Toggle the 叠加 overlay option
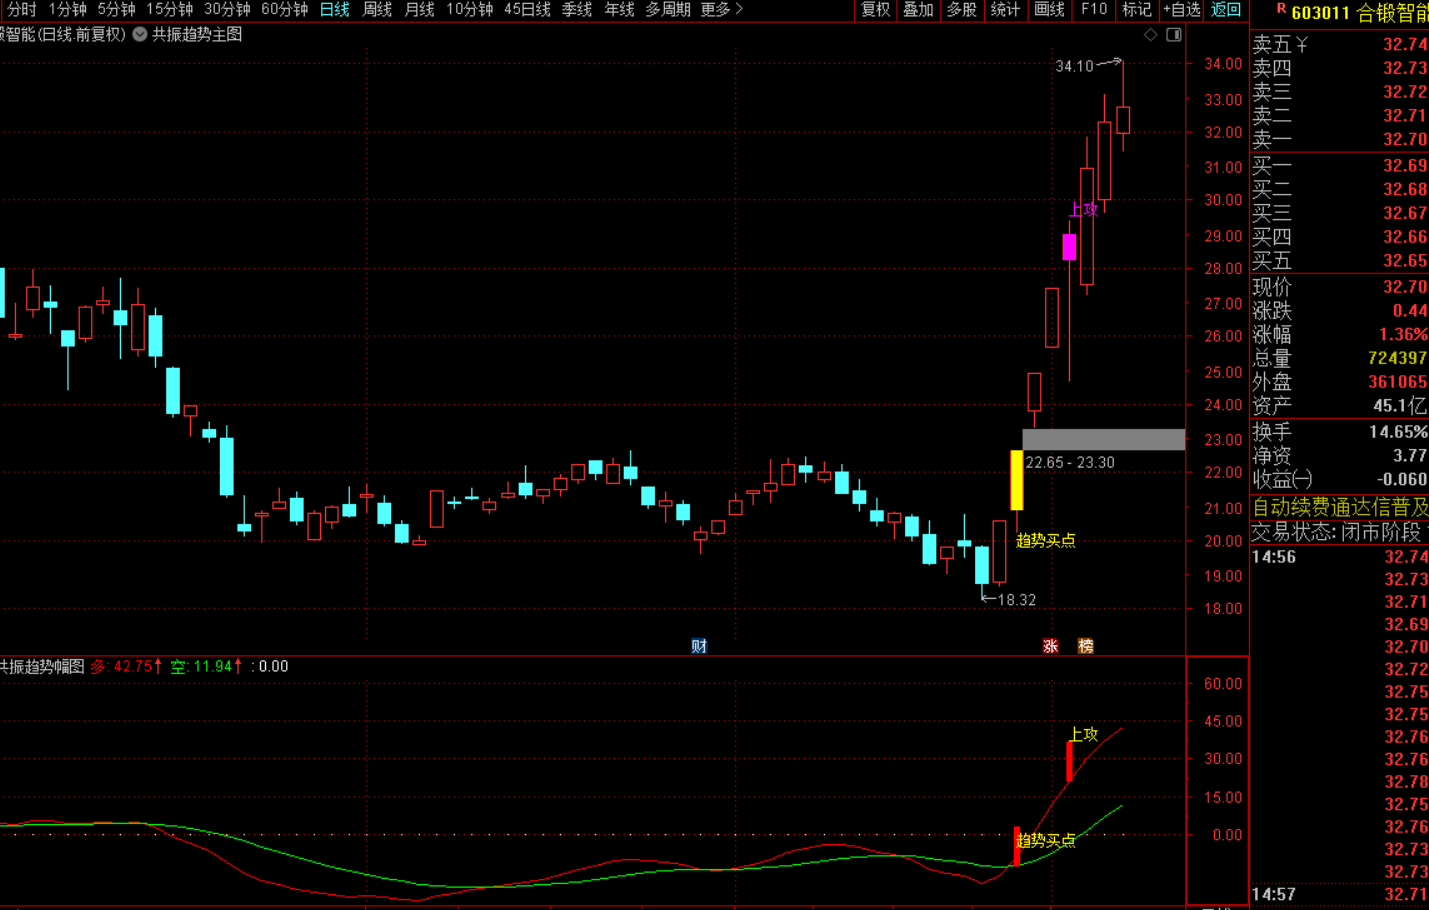The image size is (1429, 910). pos(918,9)
